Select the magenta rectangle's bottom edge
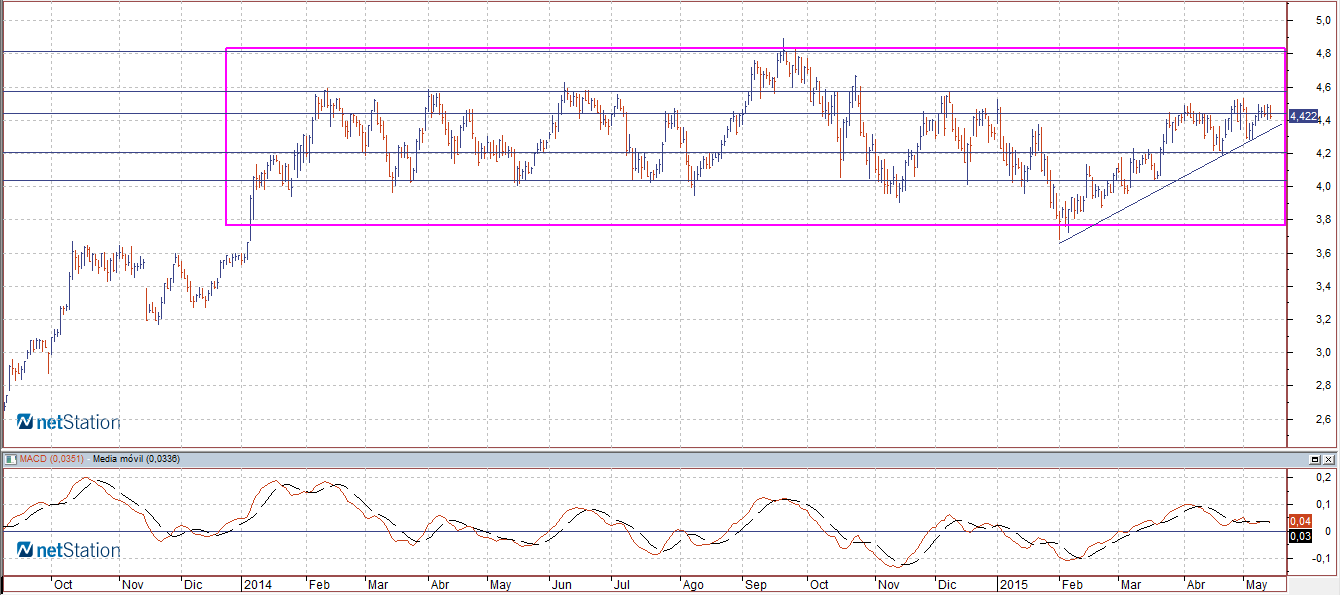 coord(700,225)
